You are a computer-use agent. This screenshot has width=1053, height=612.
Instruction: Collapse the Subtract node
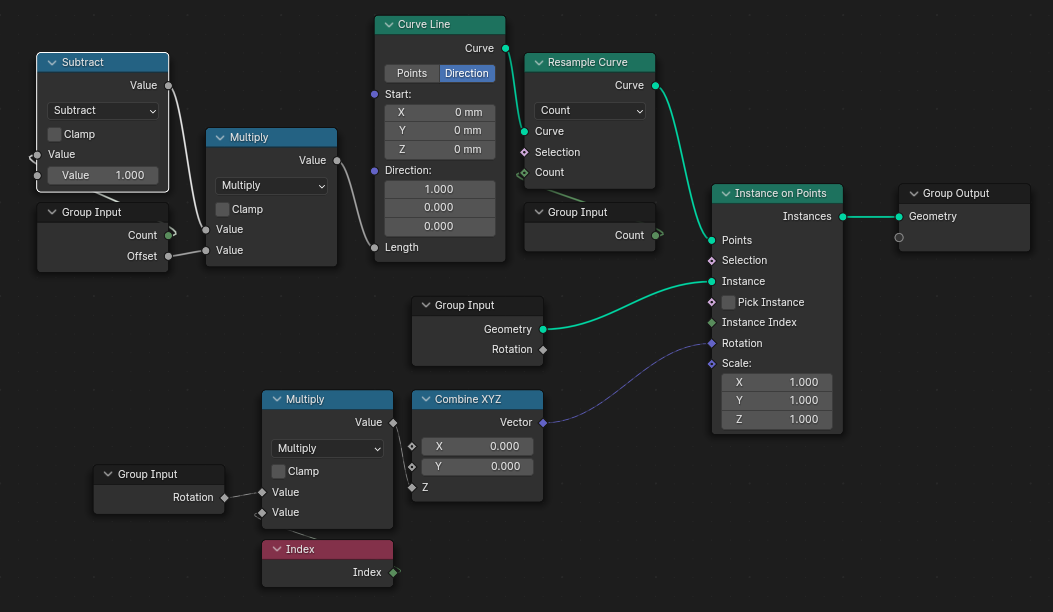click(x=52, y=62)
